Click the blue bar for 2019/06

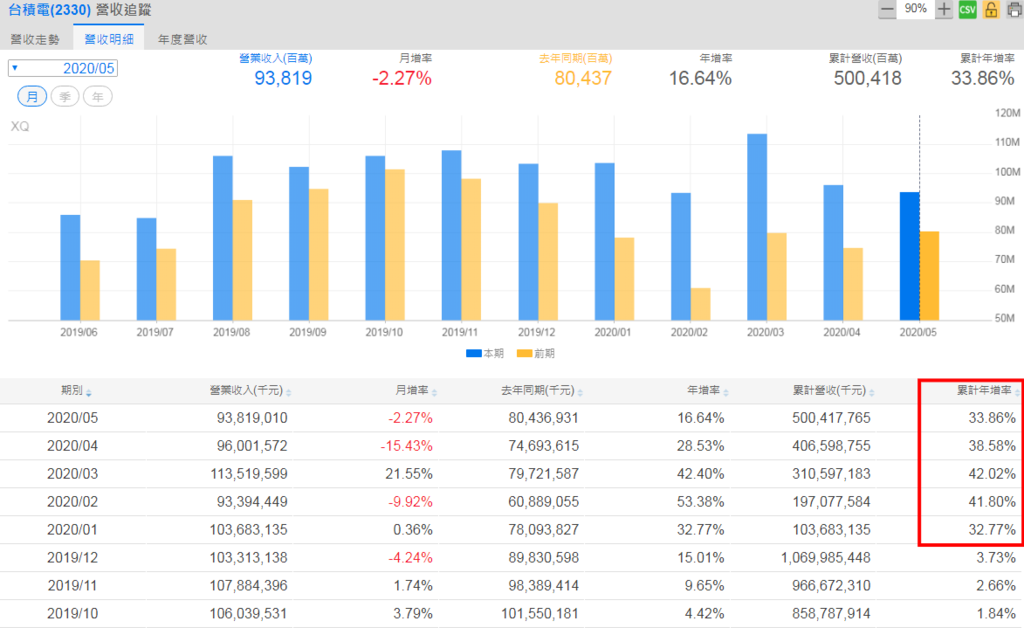click(x=71, y=268)
